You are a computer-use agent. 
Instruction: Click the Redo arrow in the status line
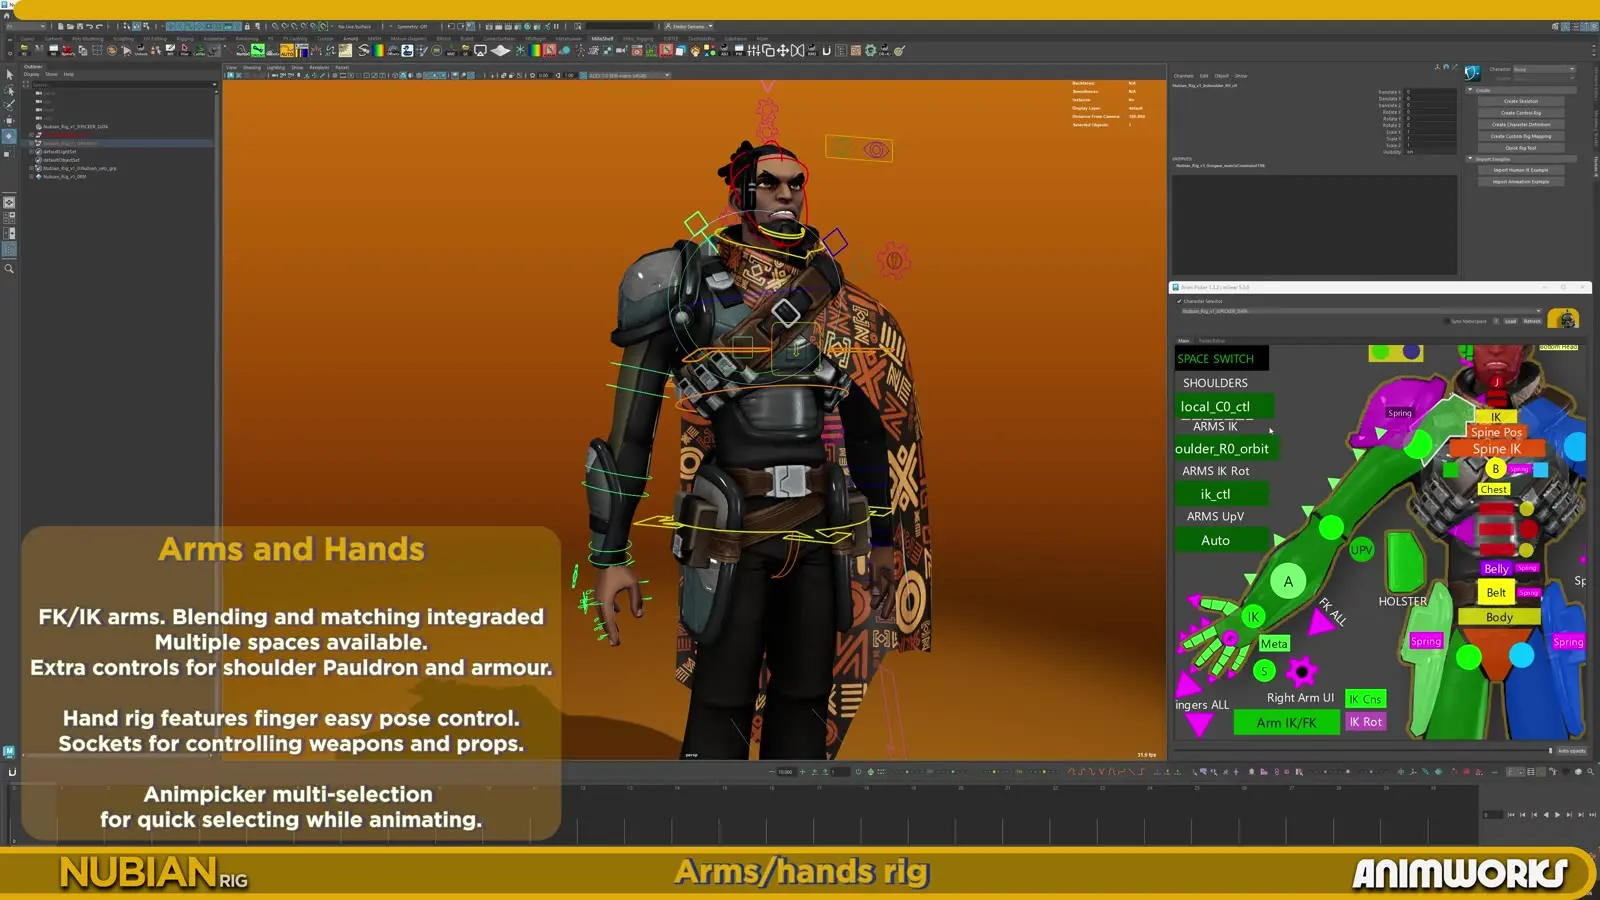pos(99,26)
